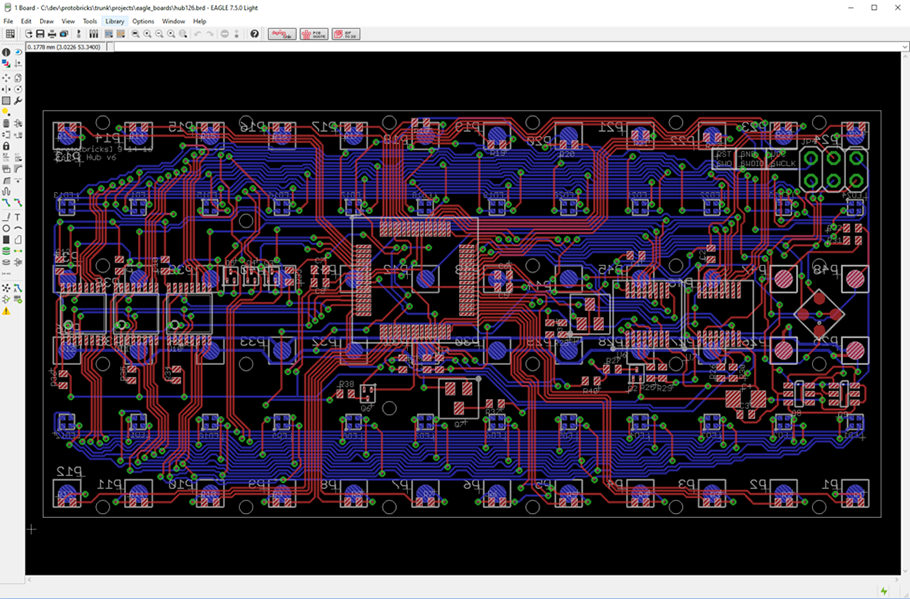Select the Lock padlock tool
The image size is (910, 599).
6,146
